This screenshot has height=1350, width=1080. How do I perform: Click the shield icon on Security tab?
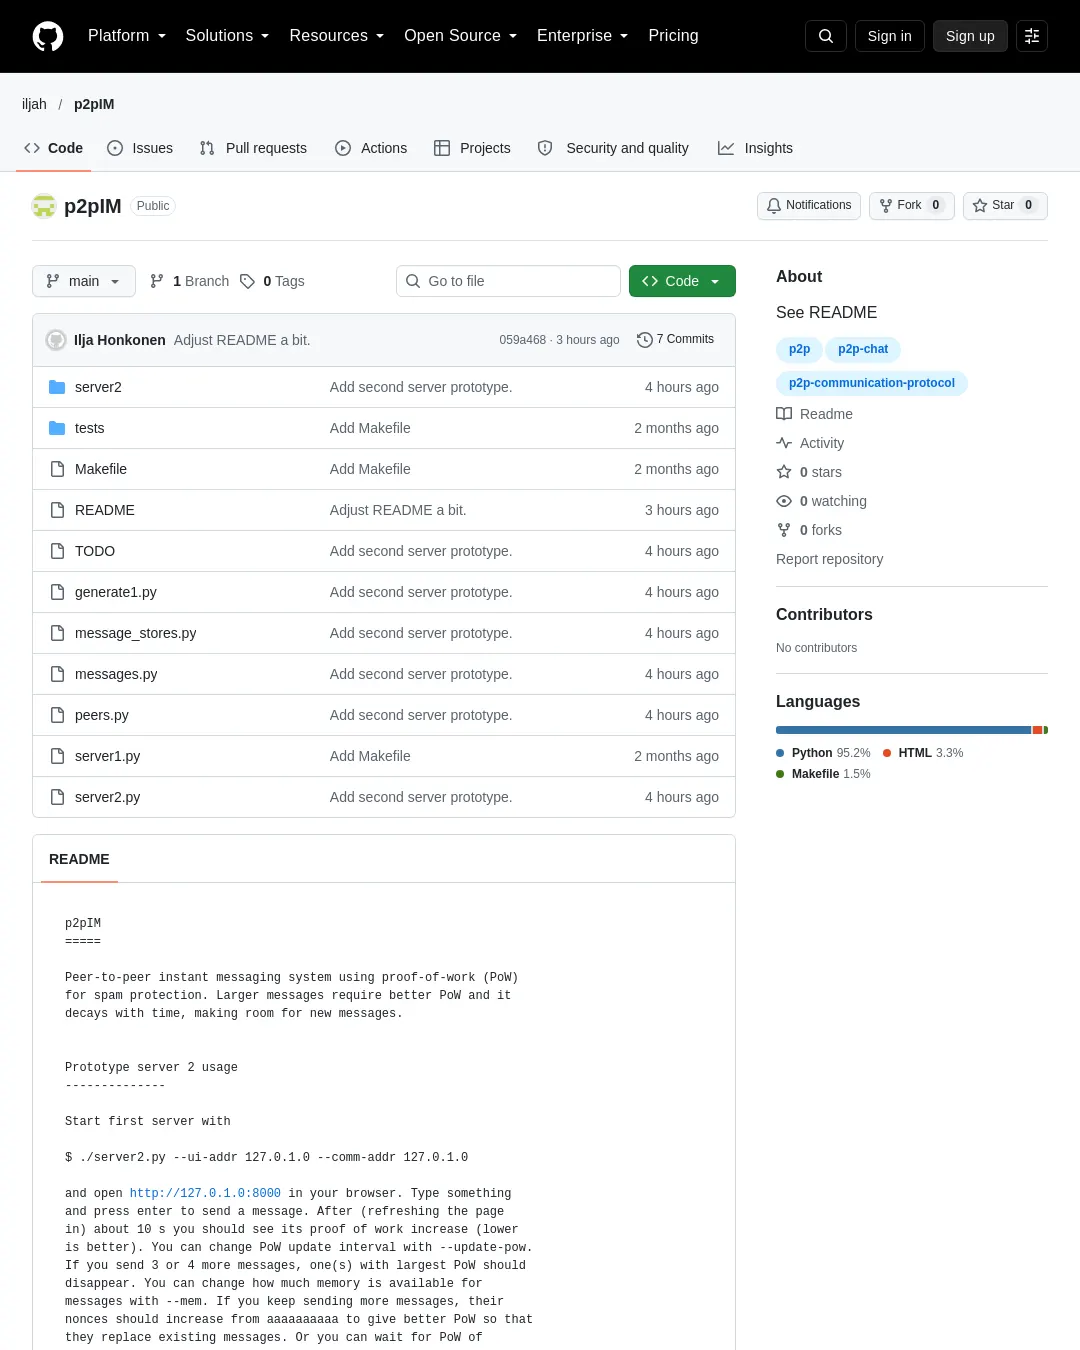pyautogui.click(x=545, y=148)
